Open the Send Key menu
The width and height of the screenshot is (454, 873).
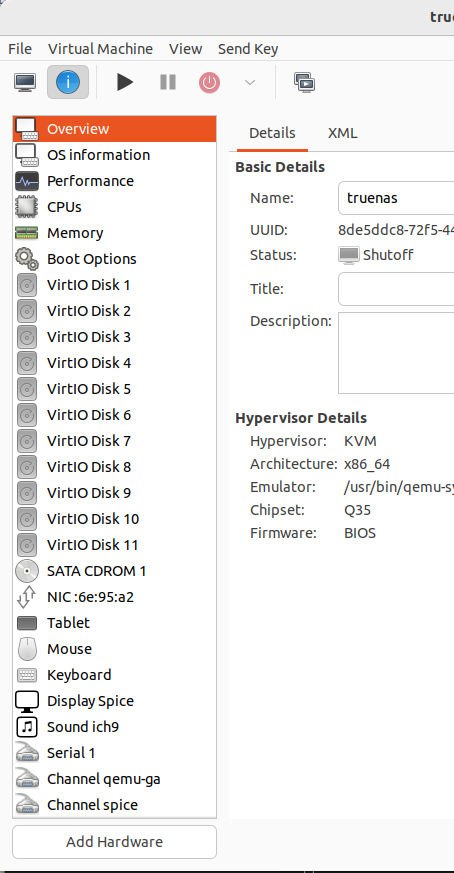click(x=248, y=49)
